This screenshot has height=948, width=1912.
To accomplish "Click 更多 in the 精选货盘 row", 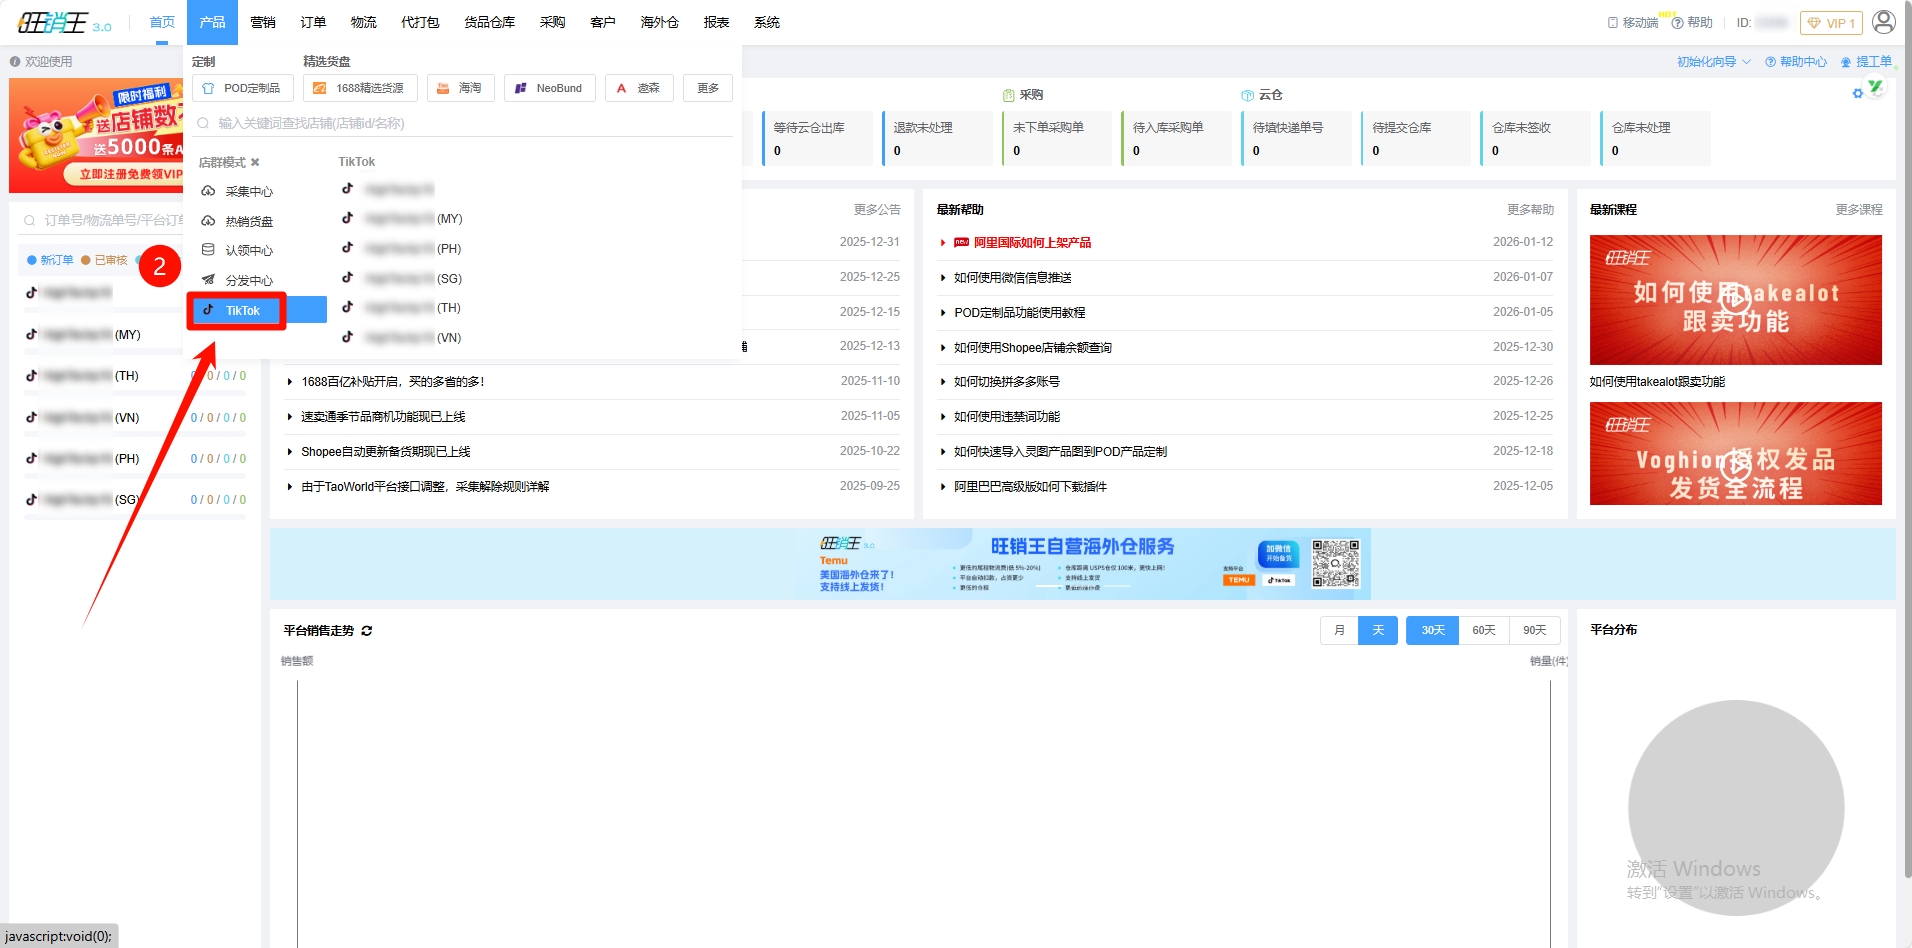I will [708, 88].
